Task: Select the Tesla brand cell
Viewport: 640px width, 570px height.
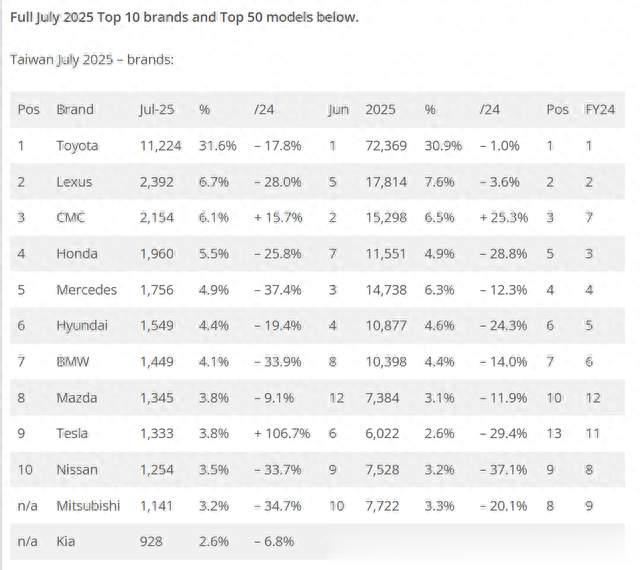Action: coord(74,433)
